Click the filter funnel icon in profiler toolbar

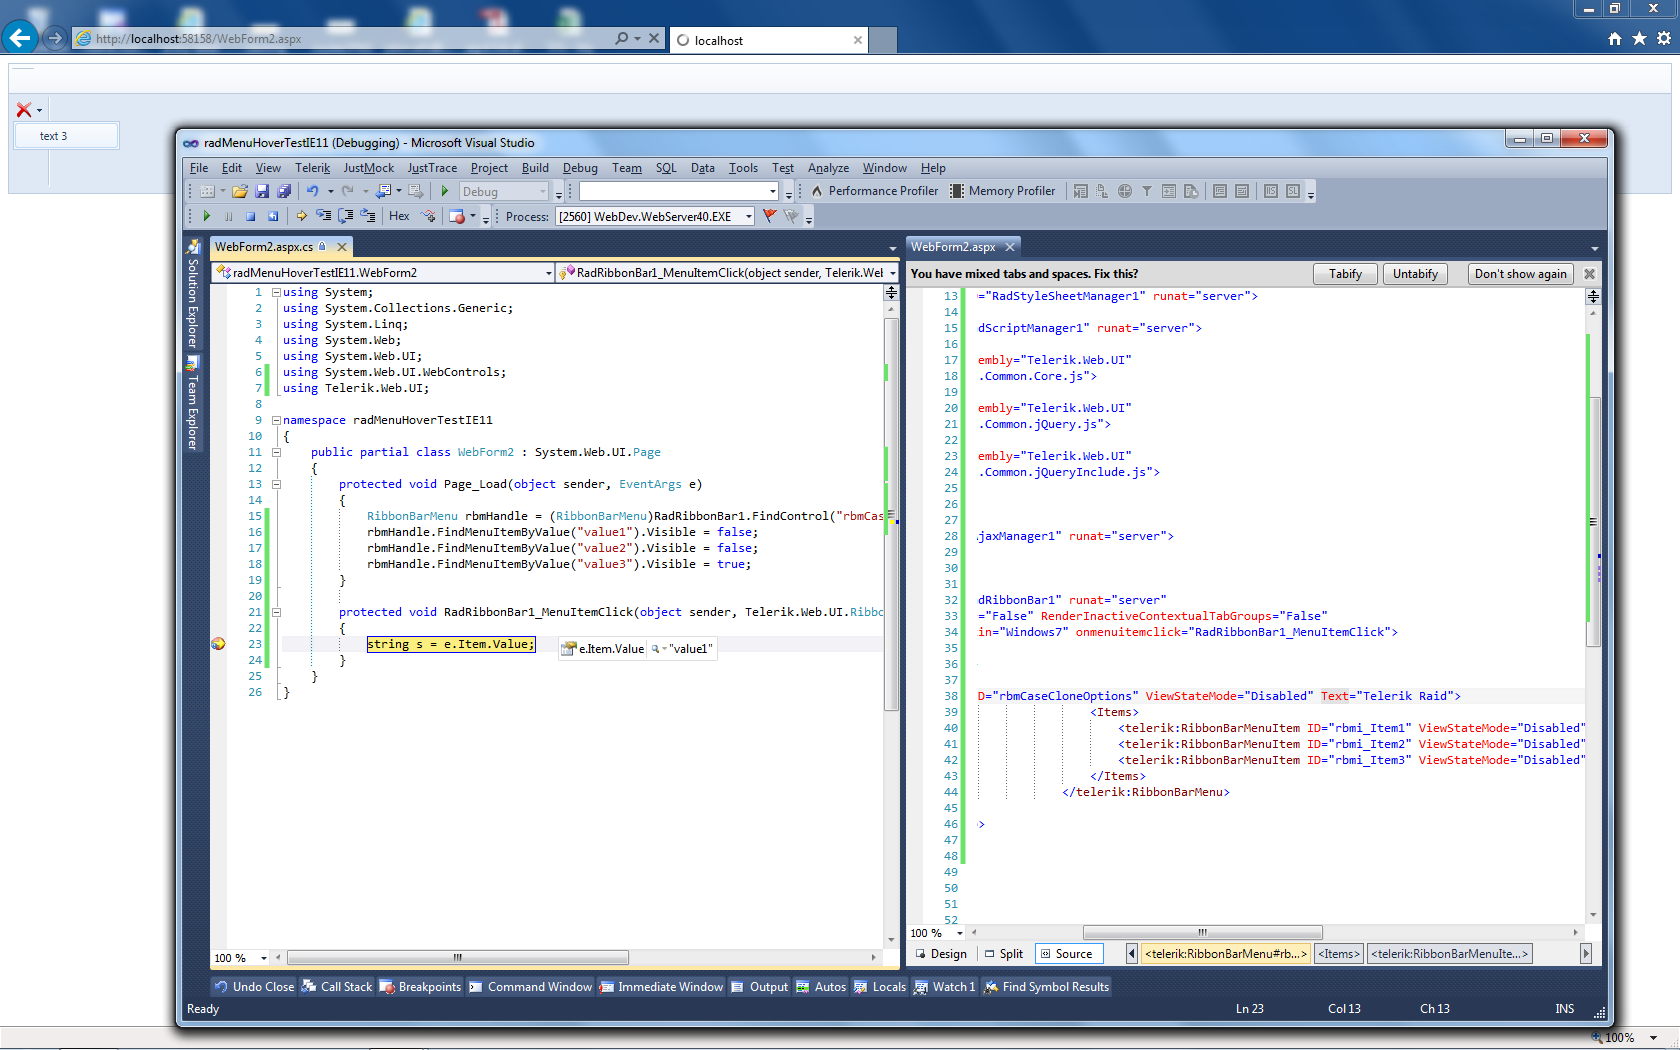[x=1147, y=191]
